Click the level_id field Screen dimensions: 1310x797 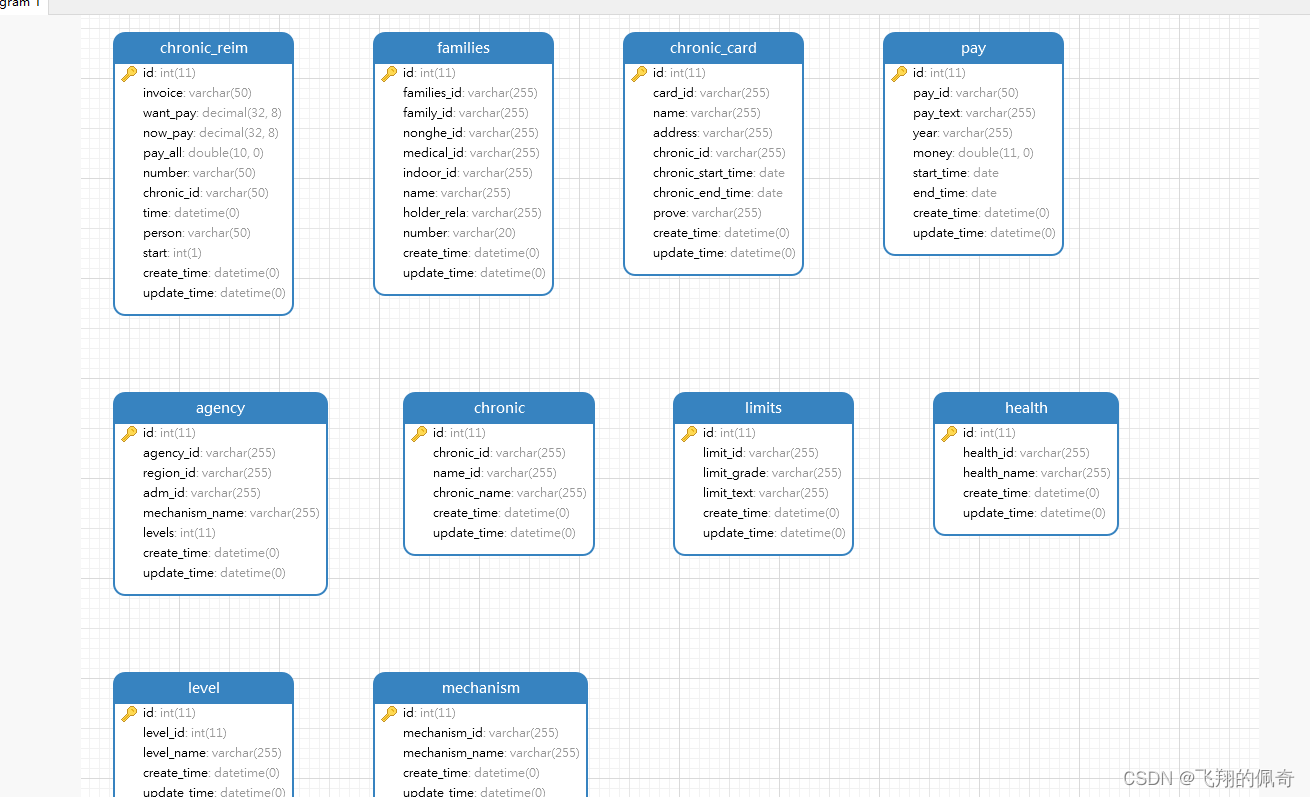point(185,733)
